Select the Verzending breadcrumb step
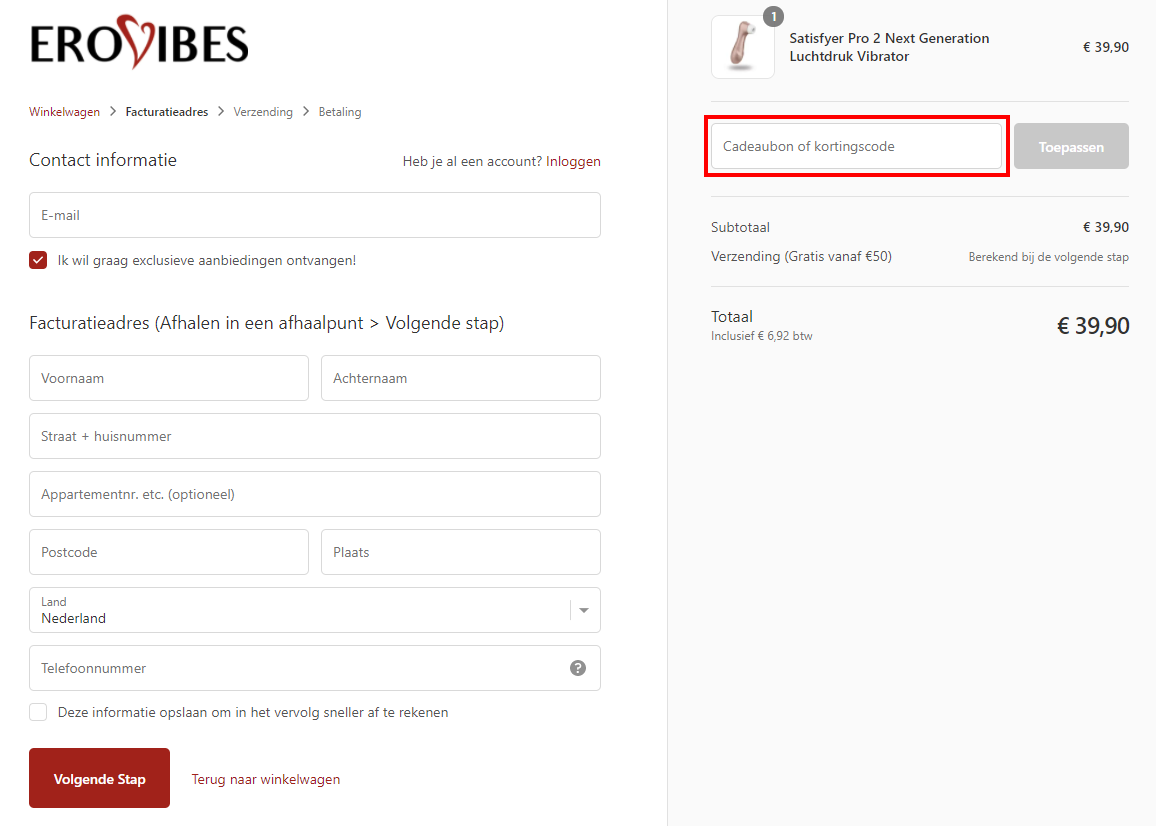 (263, 112)
